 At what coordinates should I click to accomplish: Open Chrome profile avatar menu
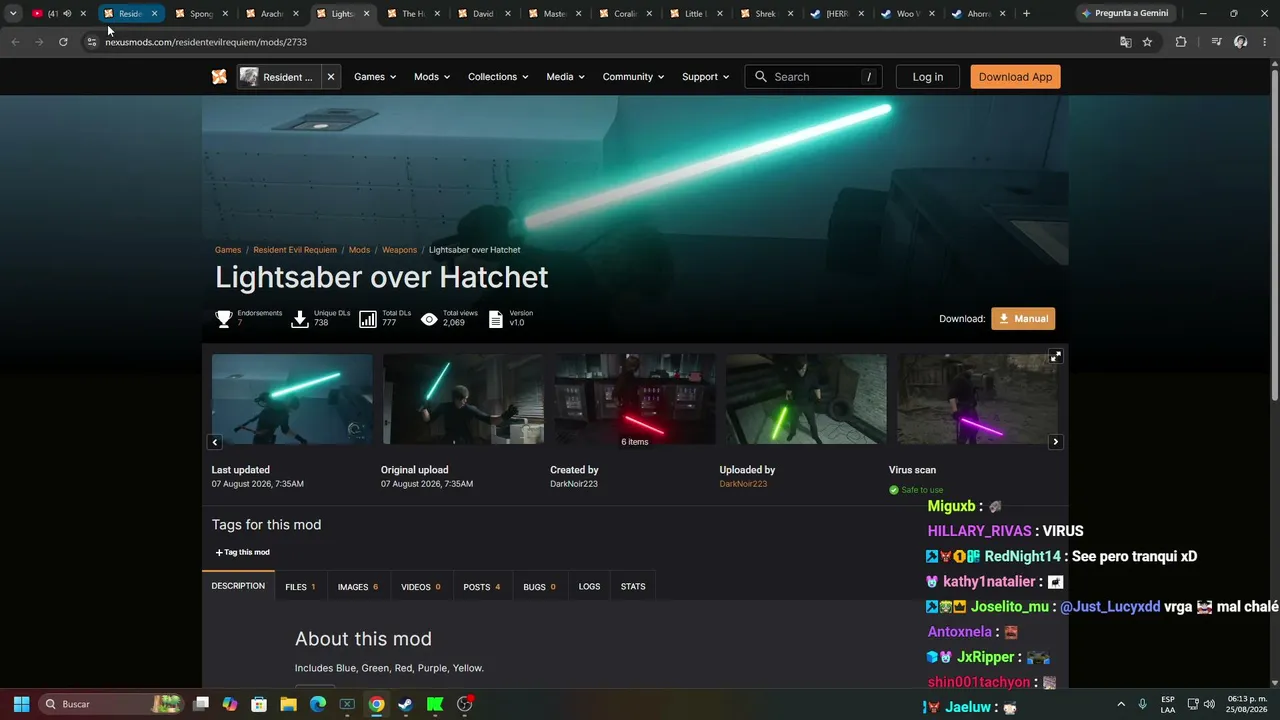(x=1241, y=42)
